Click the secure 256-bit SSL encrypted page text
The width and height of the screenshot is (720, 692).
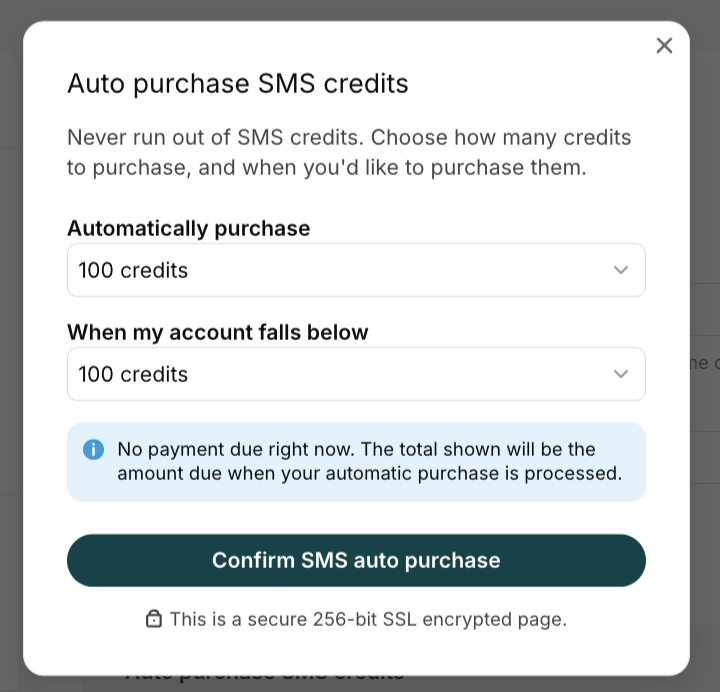368,619
